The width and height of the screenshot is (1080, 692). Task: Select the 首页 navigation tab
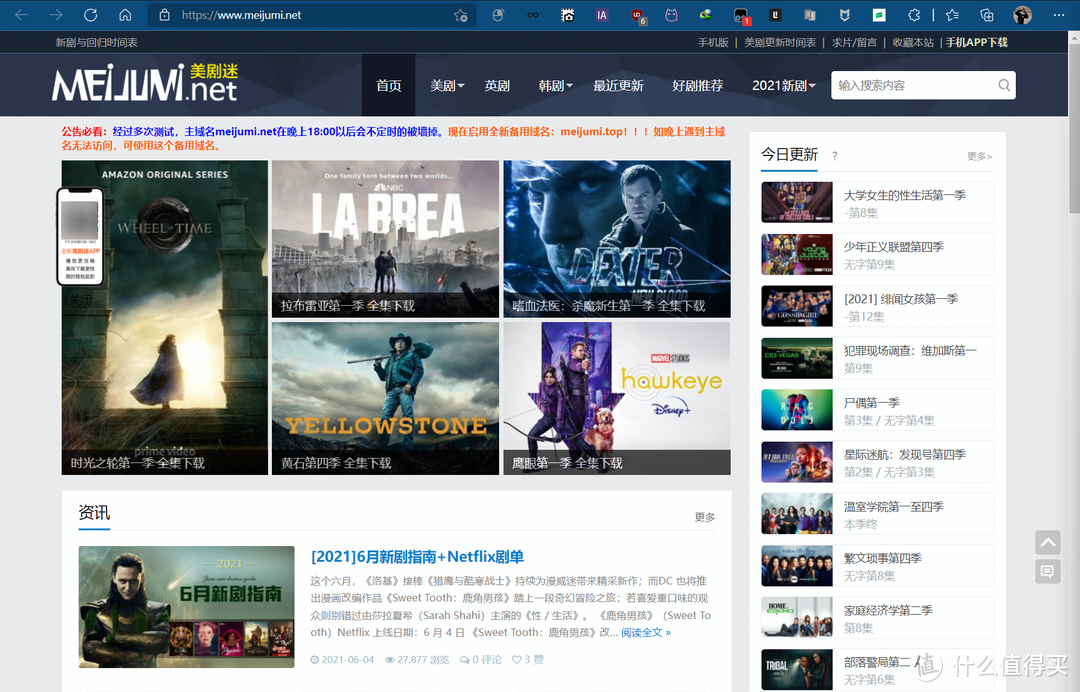[388, 85]
